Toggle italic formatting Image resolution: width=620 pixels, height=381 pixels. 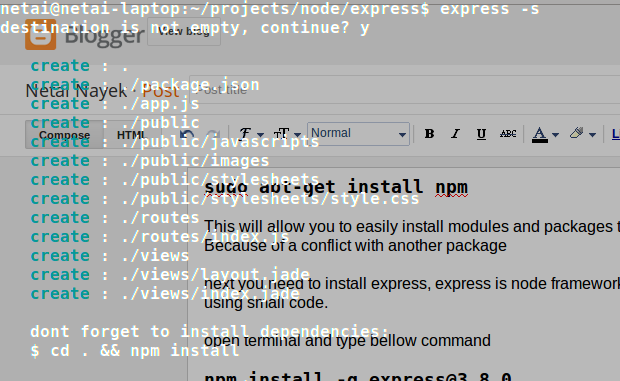coord(455,134)
